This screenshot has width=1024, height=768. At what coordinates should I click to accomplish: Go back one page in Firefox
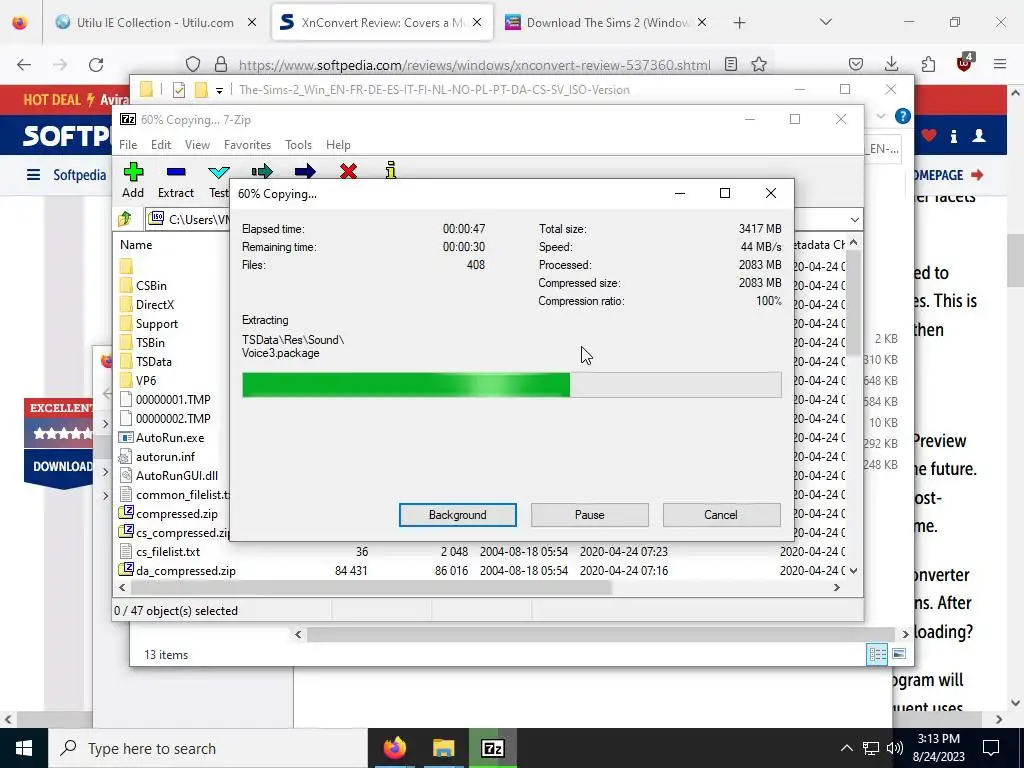click(24, 64)
